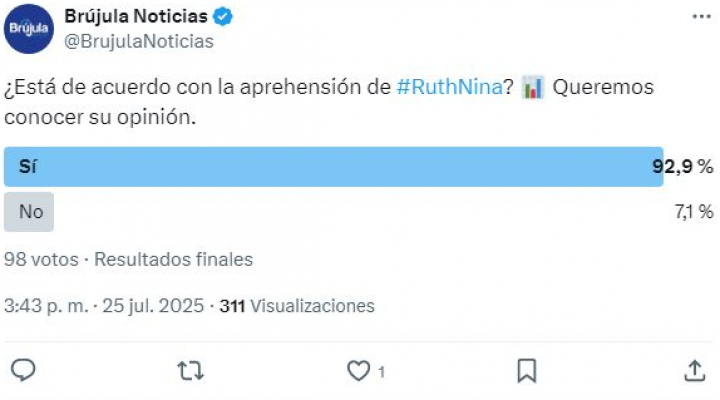Screen dimensions: 720x400
Task: Click the like count number
Action: [381, 372]
